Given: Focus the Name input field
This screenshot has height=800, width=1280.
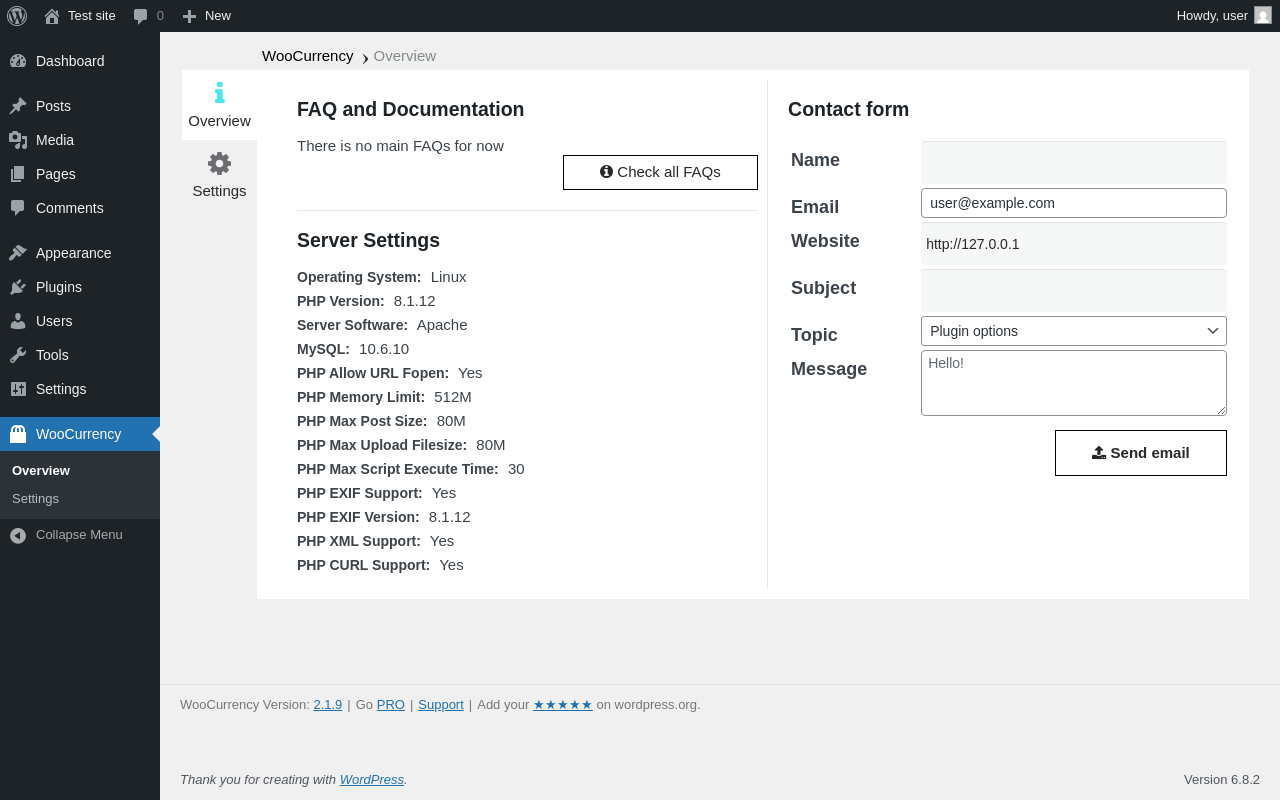Looking at the screenshot, I should pyautogui.click(x=1074, y=162).
